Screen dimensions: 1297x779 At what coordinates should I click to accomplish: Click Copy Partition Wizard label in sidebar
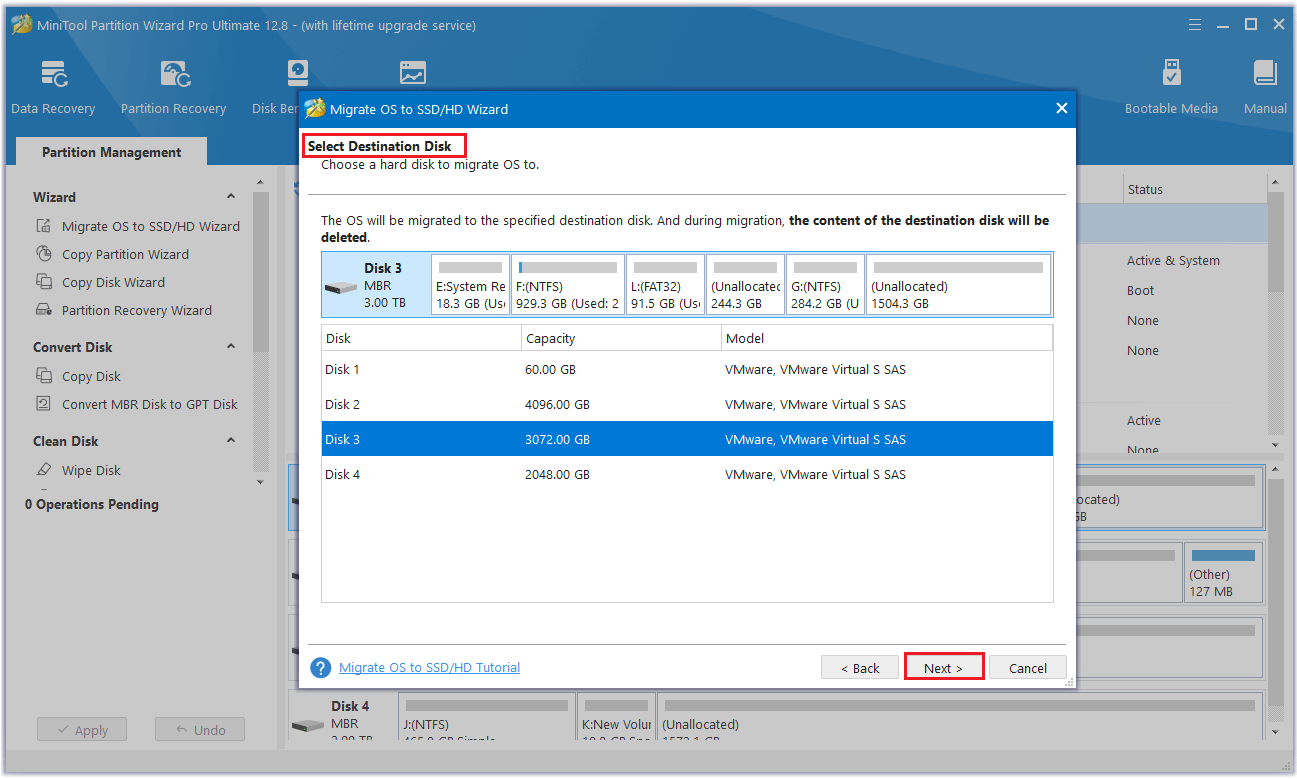(125, 254)
